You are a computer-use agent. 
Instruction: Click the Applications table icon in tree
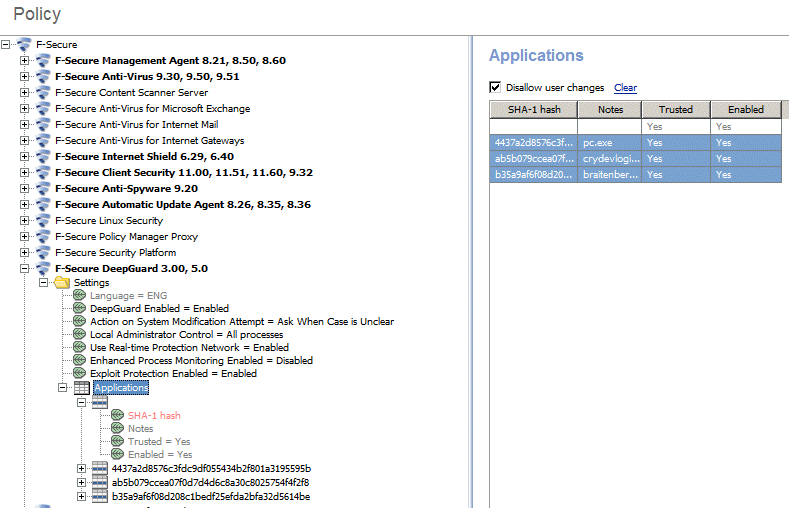point(82,388)
